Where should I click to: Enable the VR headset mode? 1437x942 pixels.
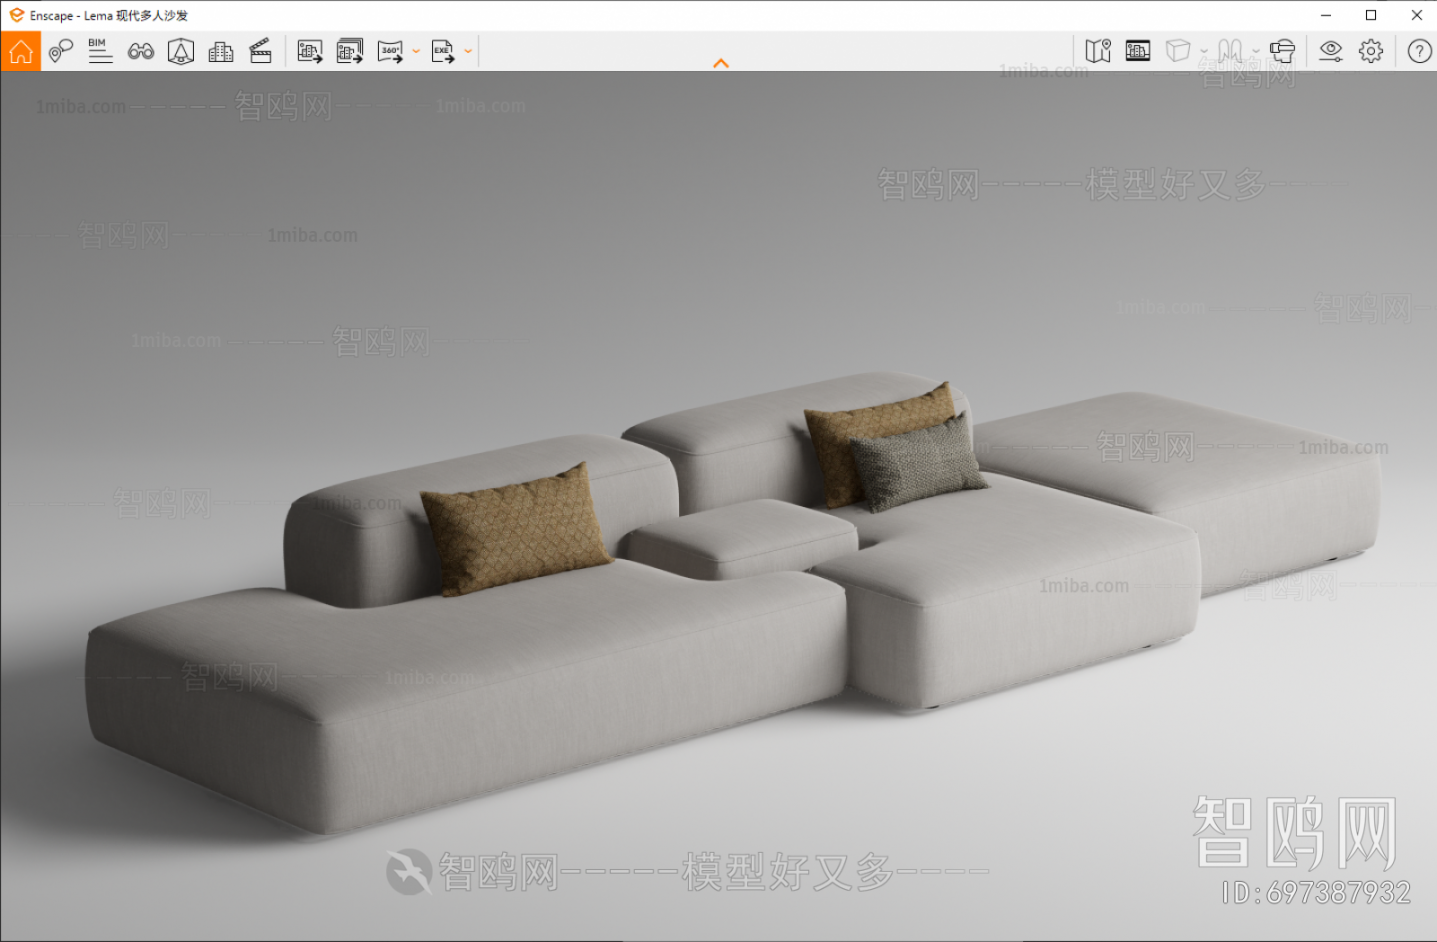[x=1282, y=51]
